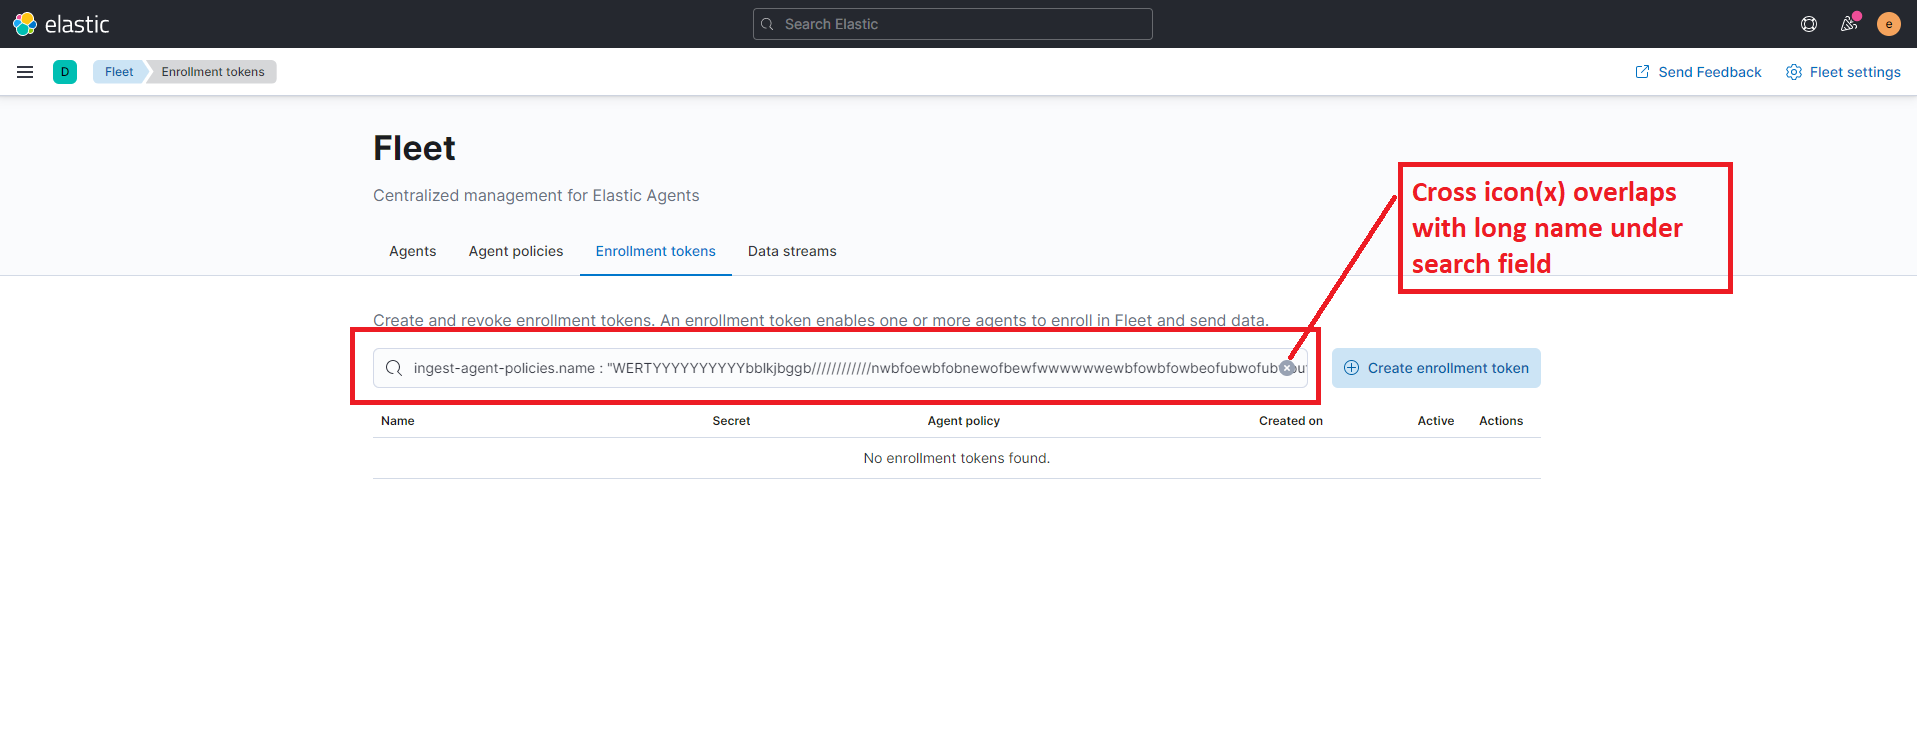Click the Fleet settings gear icon
The image size is (1917, 741).
pyautogui.click(x=1794, y=72)
